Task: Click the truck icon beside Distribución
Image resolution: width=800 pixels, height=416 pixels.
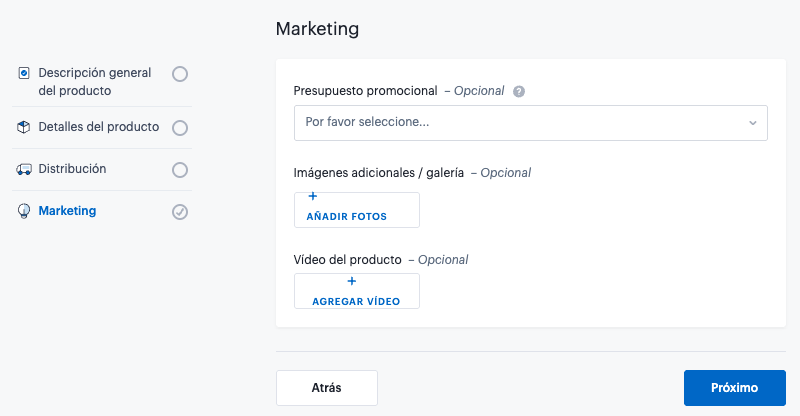Action: [x=24, y=169]
